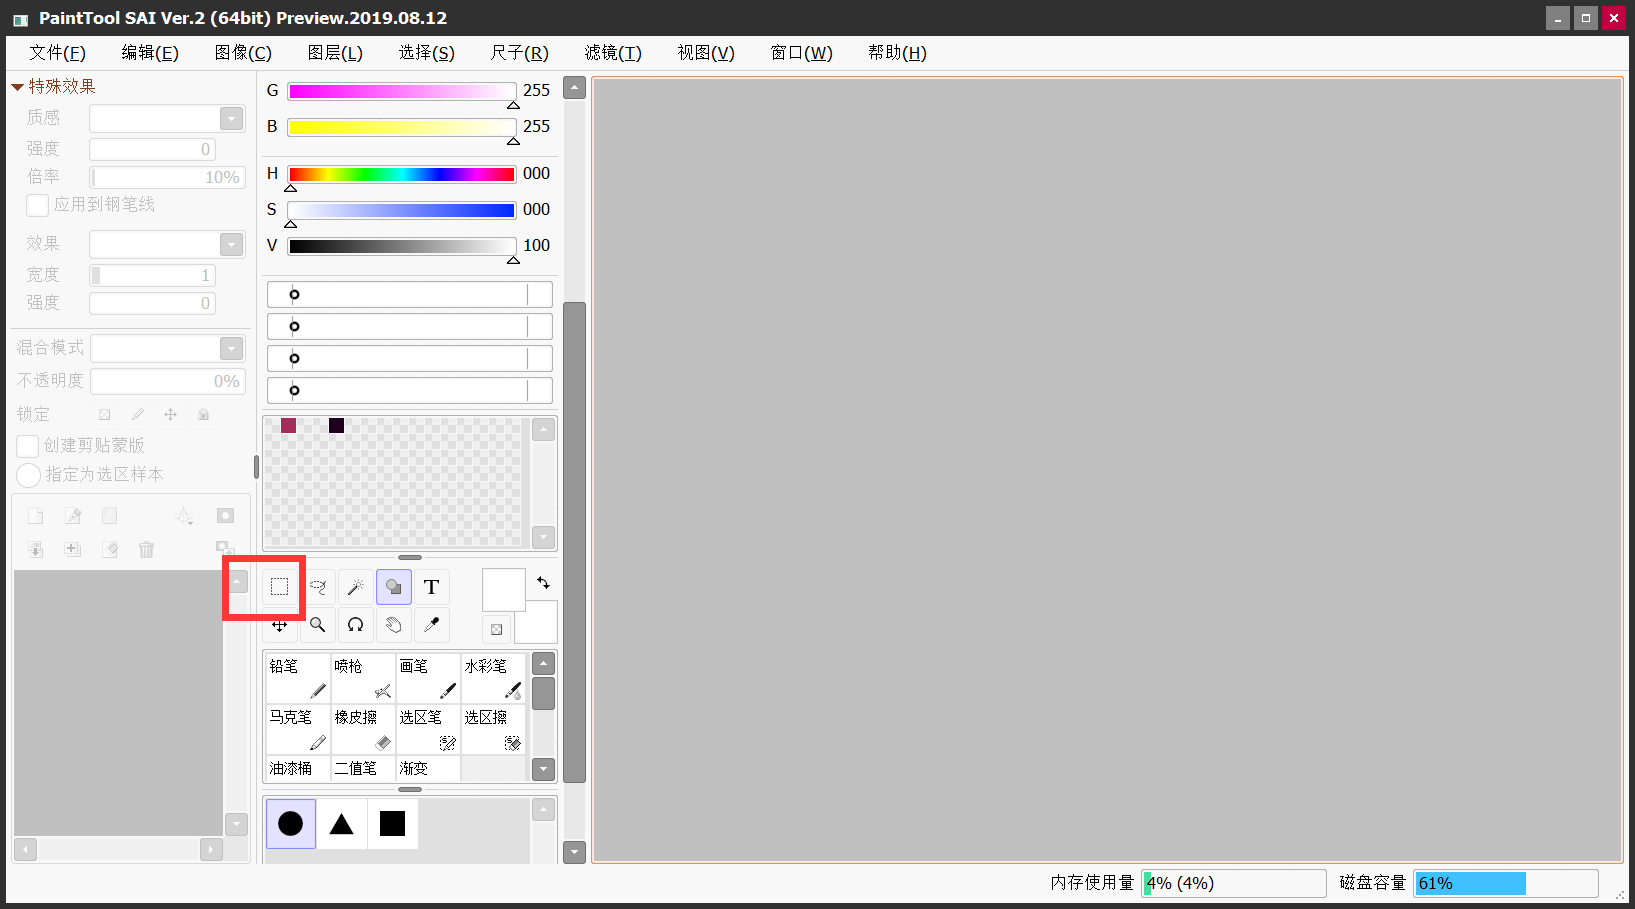Click the pink swatch in the palette
Image resolution: width=1635 pixels, height=909 pixels.
(288, 426)
